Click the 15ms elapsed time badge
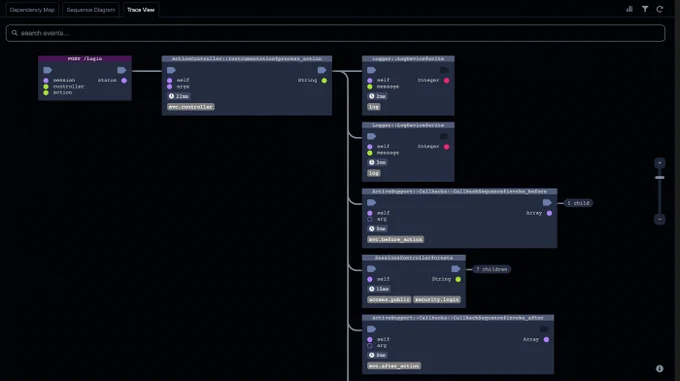The height and width of the screenshot is (381, 680). [x=379, y=289]
